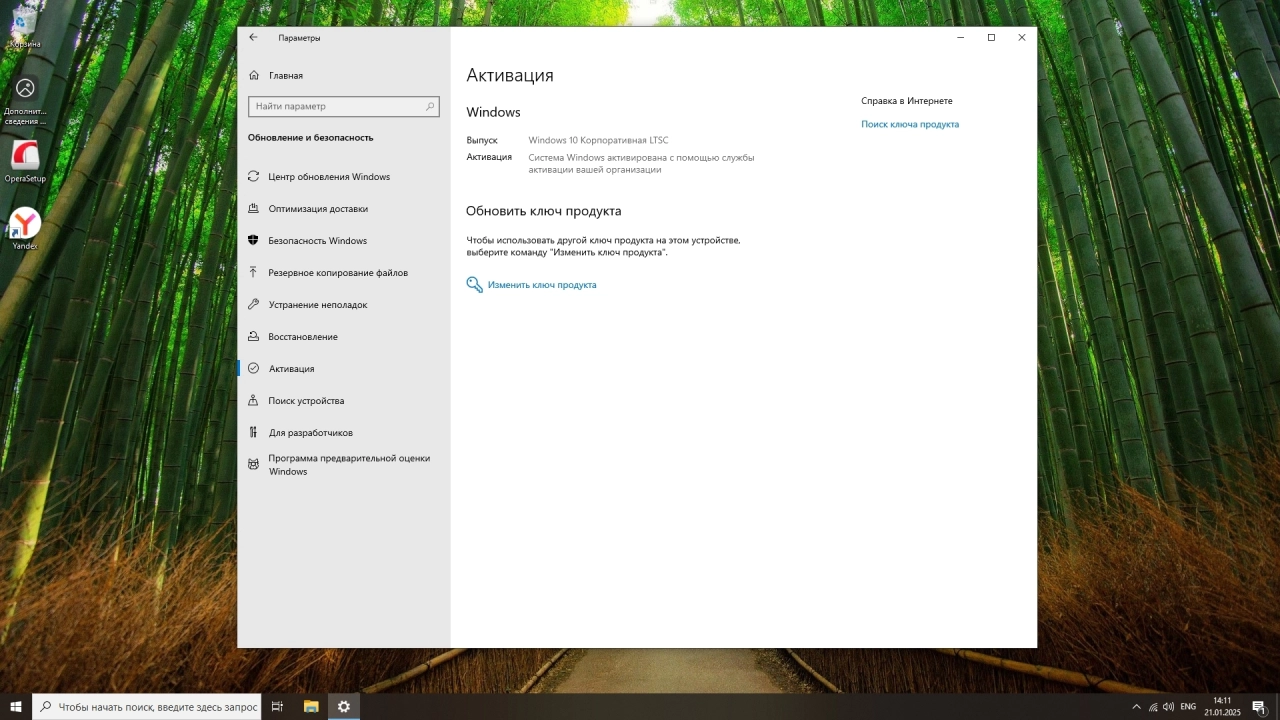The image size is (1280, 720).
Task: Click the back arrow in Settings header
Action: tap(253, 37)
